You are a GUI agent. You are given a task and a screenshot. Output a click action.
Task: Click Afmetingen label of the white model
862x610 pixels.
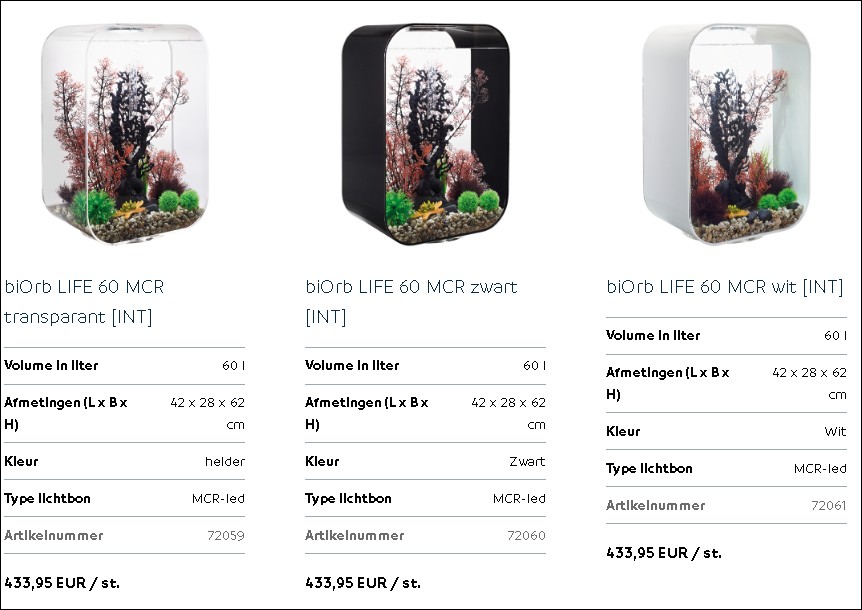[x=667, y=383]
